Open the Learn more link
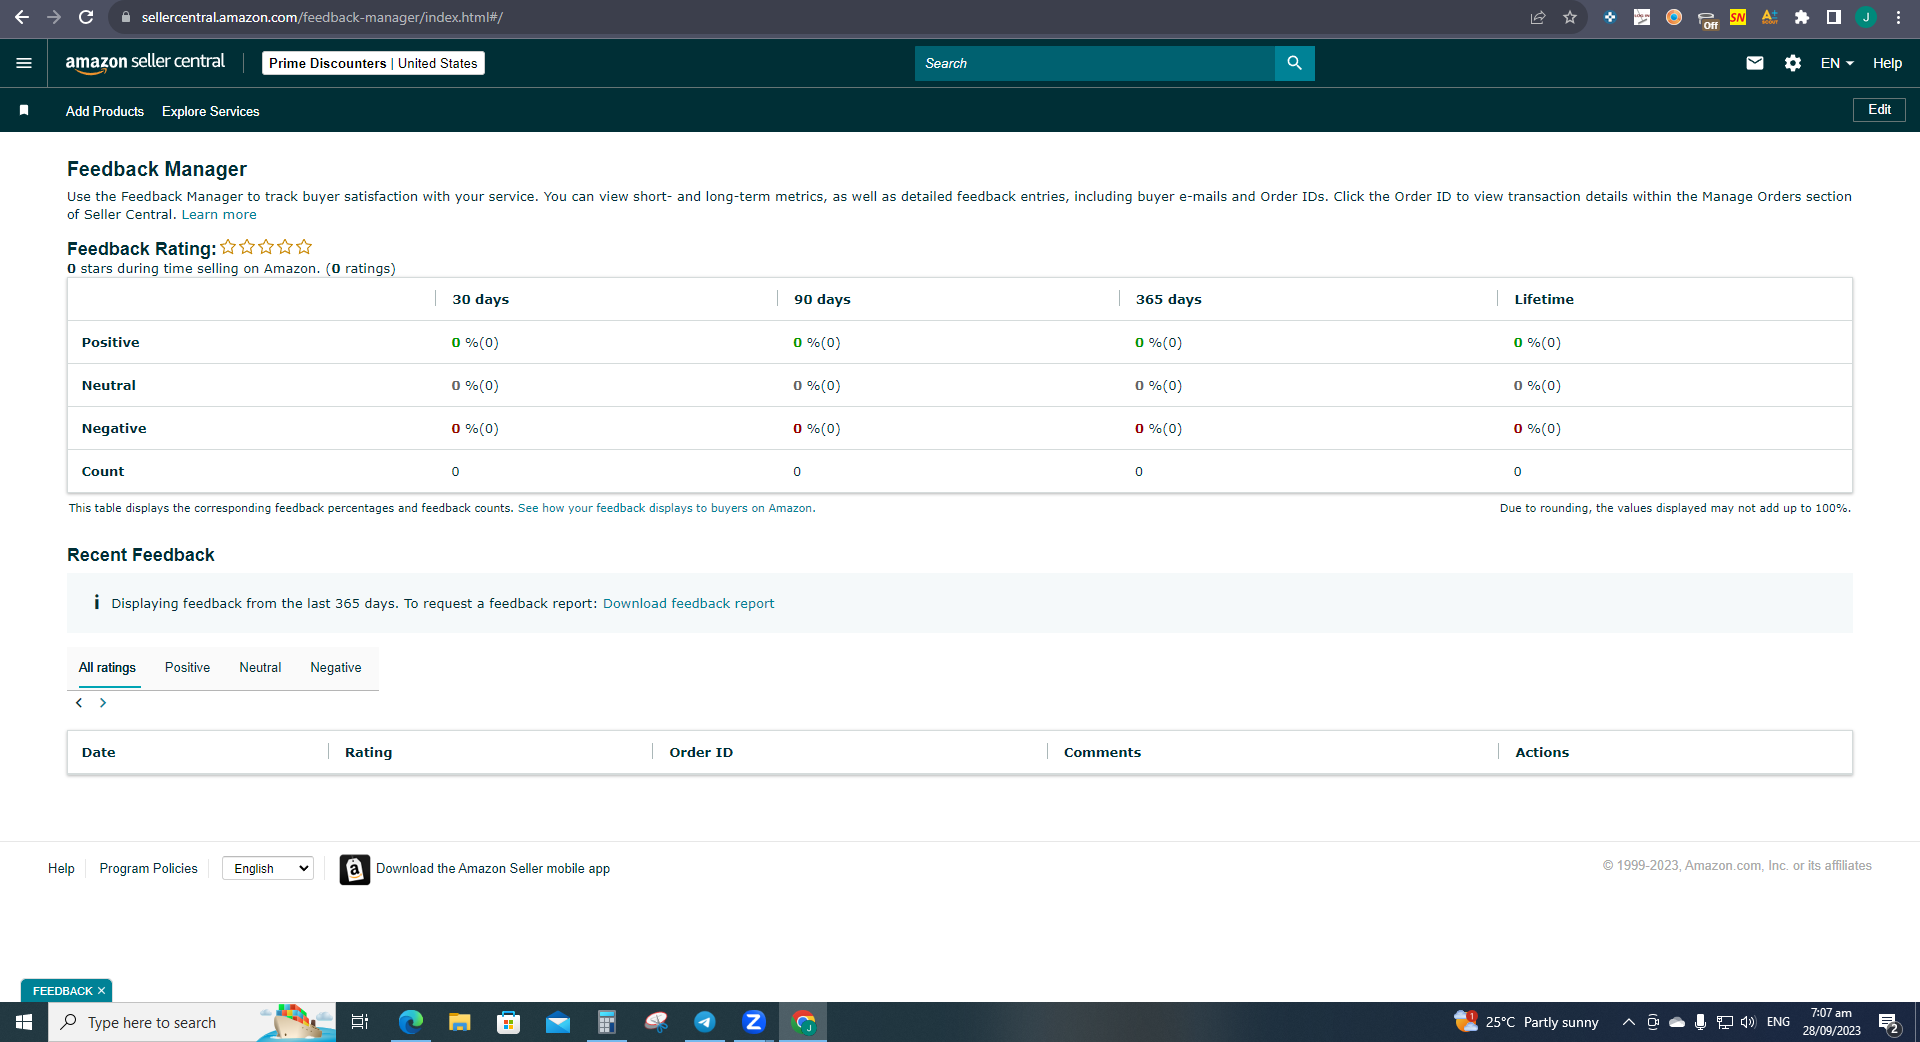This screenshot has height=1042, width=1920. point(219,215)
